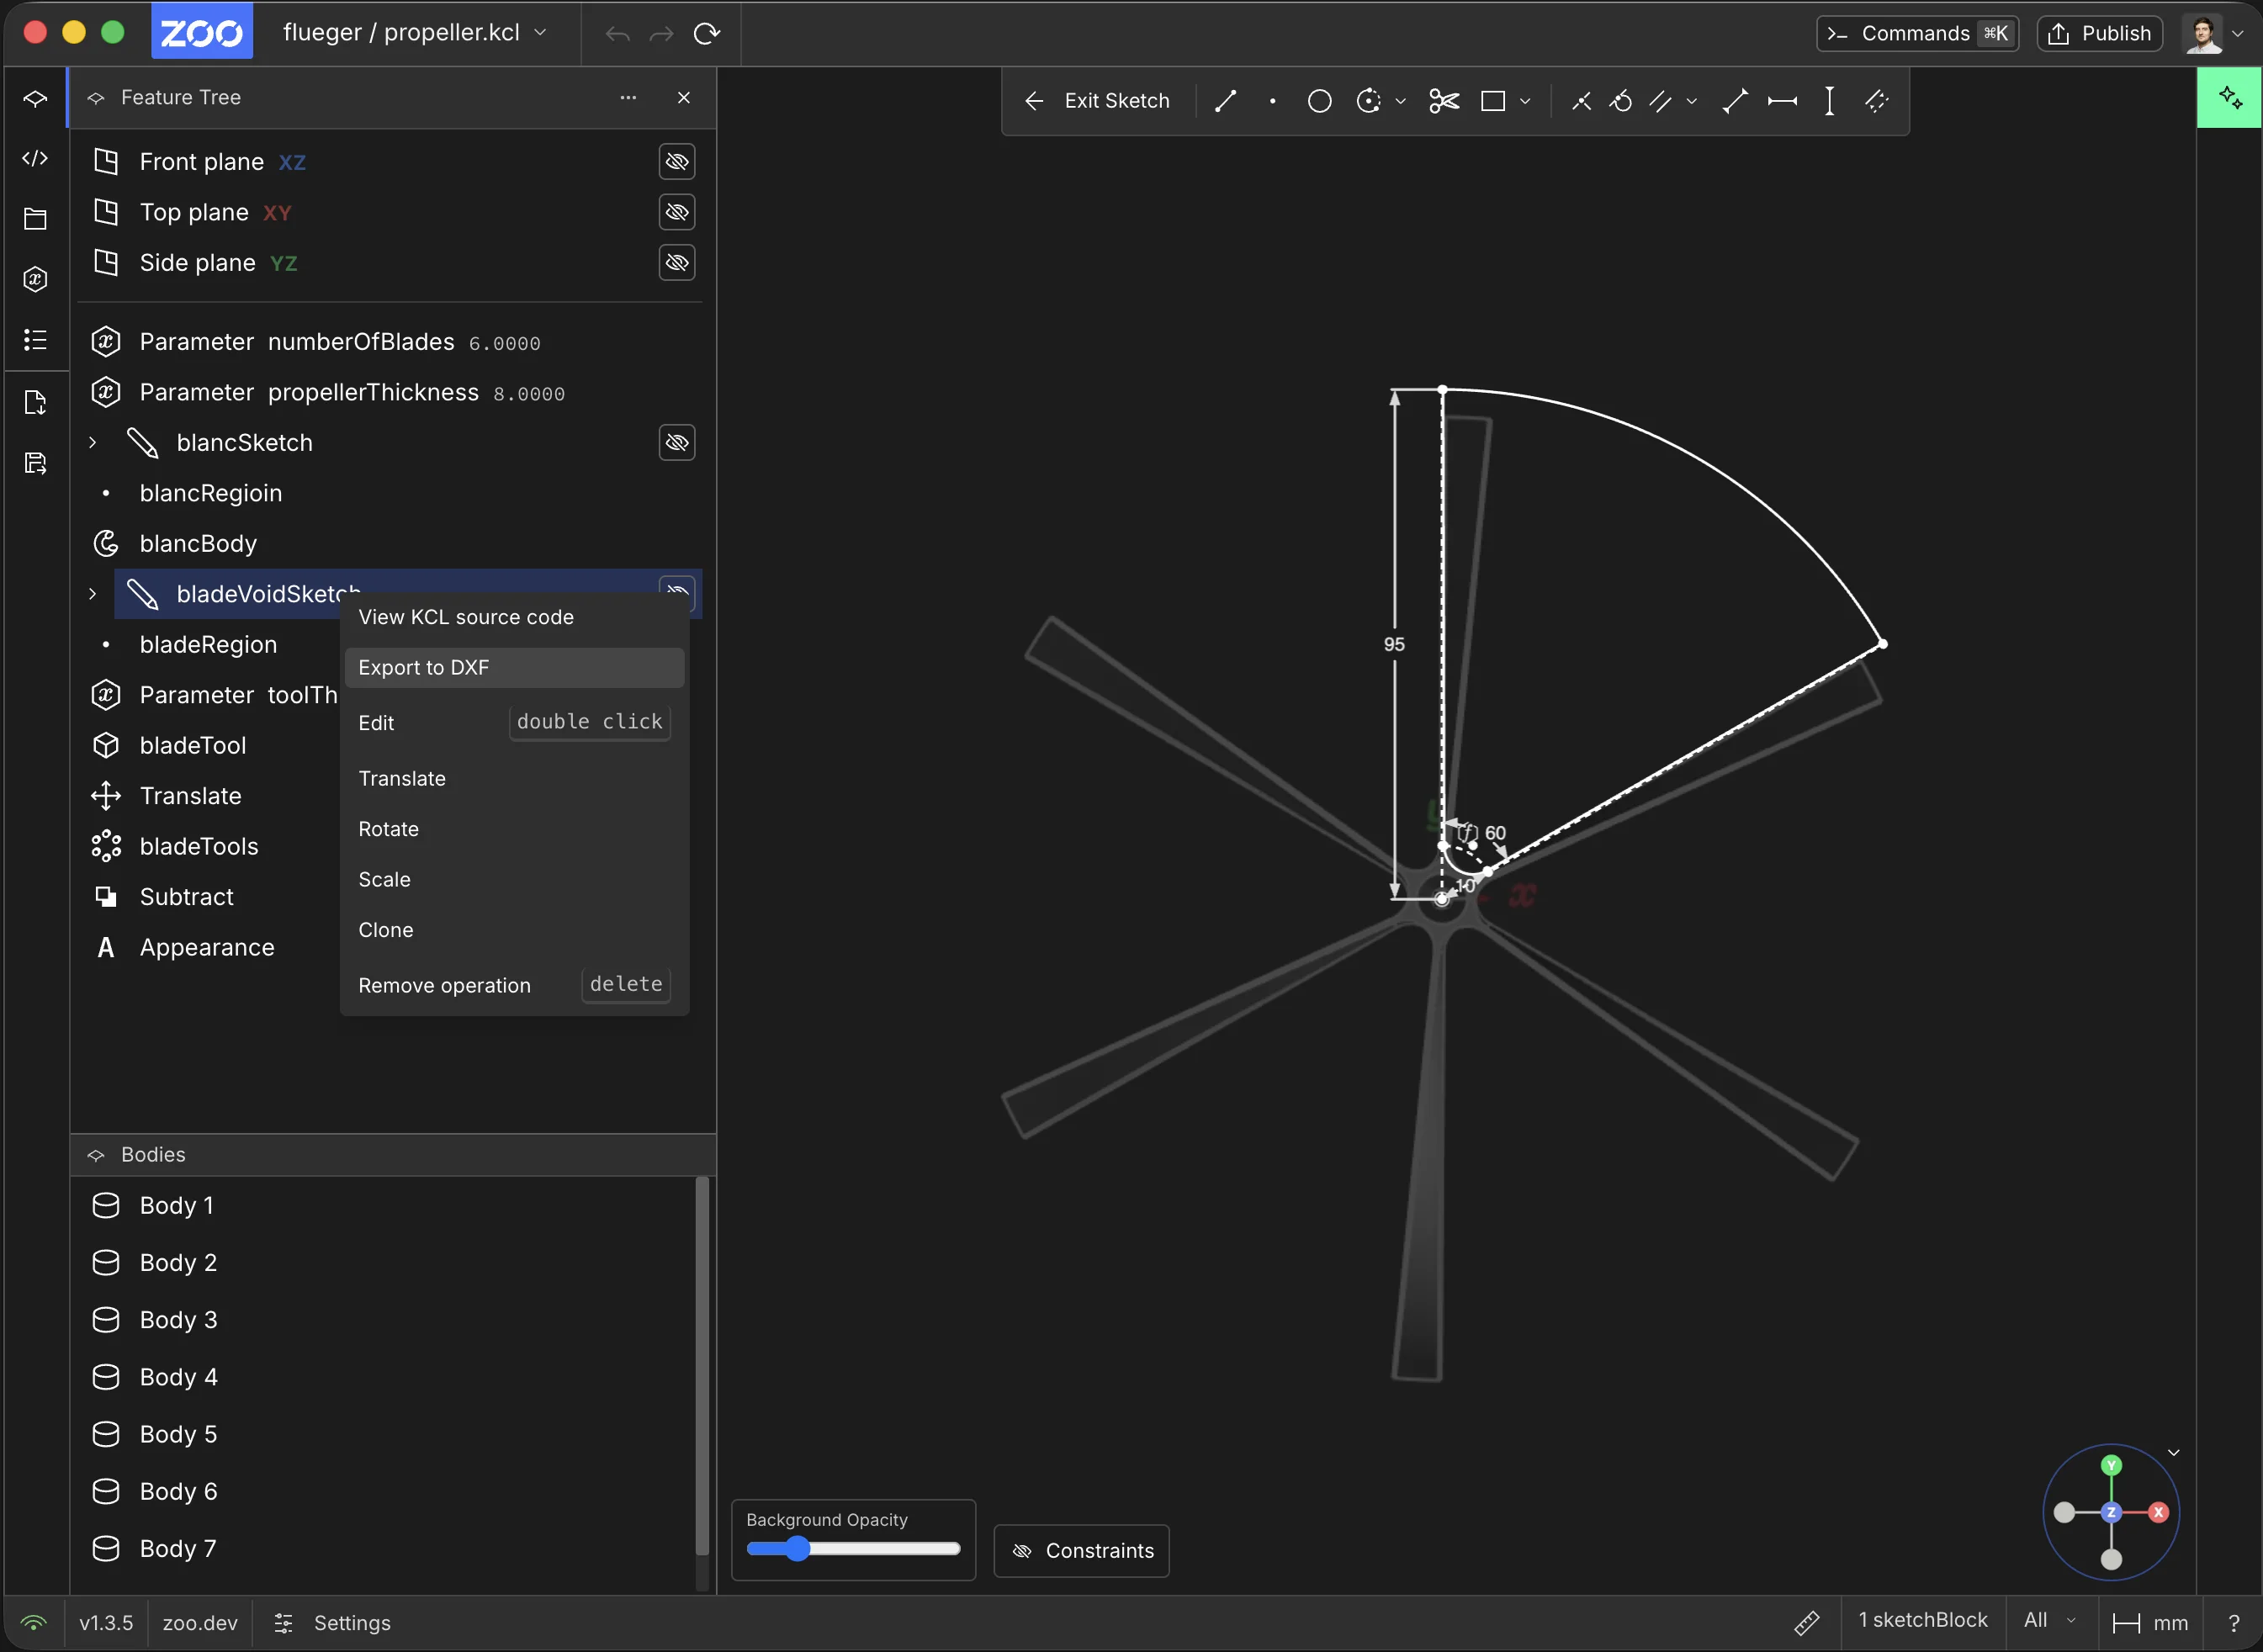Expand the blancSketch tree item

(x=93, y=443)
